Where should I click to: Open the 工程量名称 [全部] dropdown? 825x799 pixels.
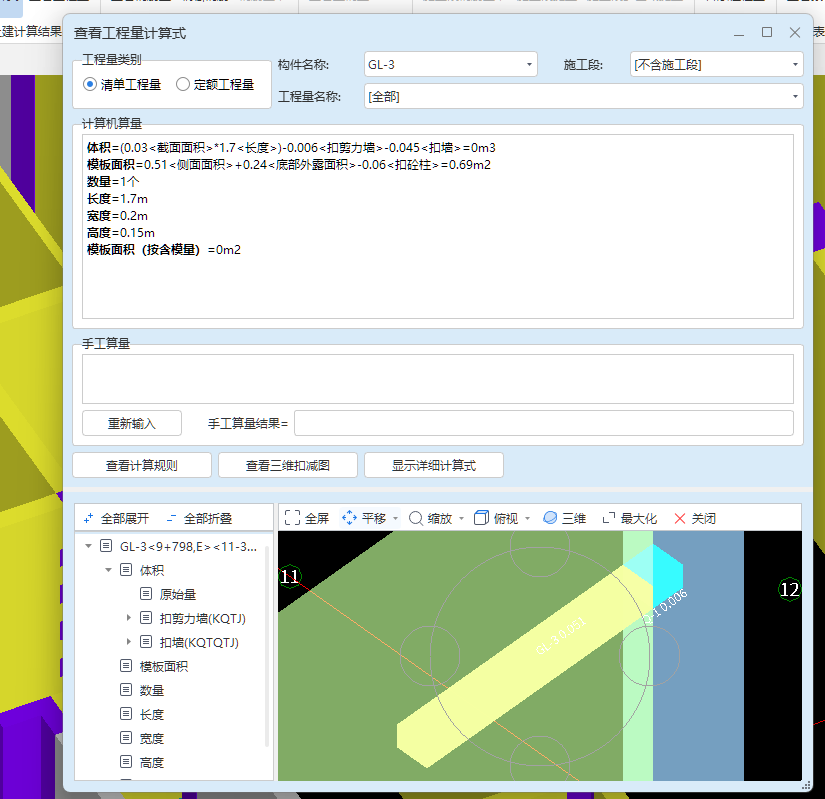(x=795, y=97)
